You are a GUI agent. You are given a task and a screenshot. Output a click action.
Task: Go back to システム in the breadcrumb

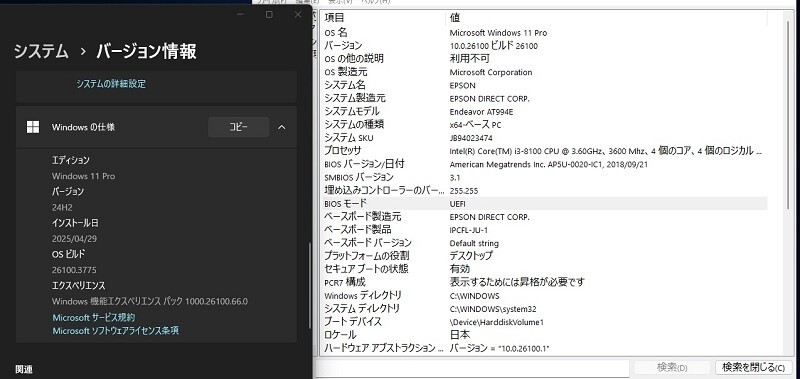click(41, 52)
